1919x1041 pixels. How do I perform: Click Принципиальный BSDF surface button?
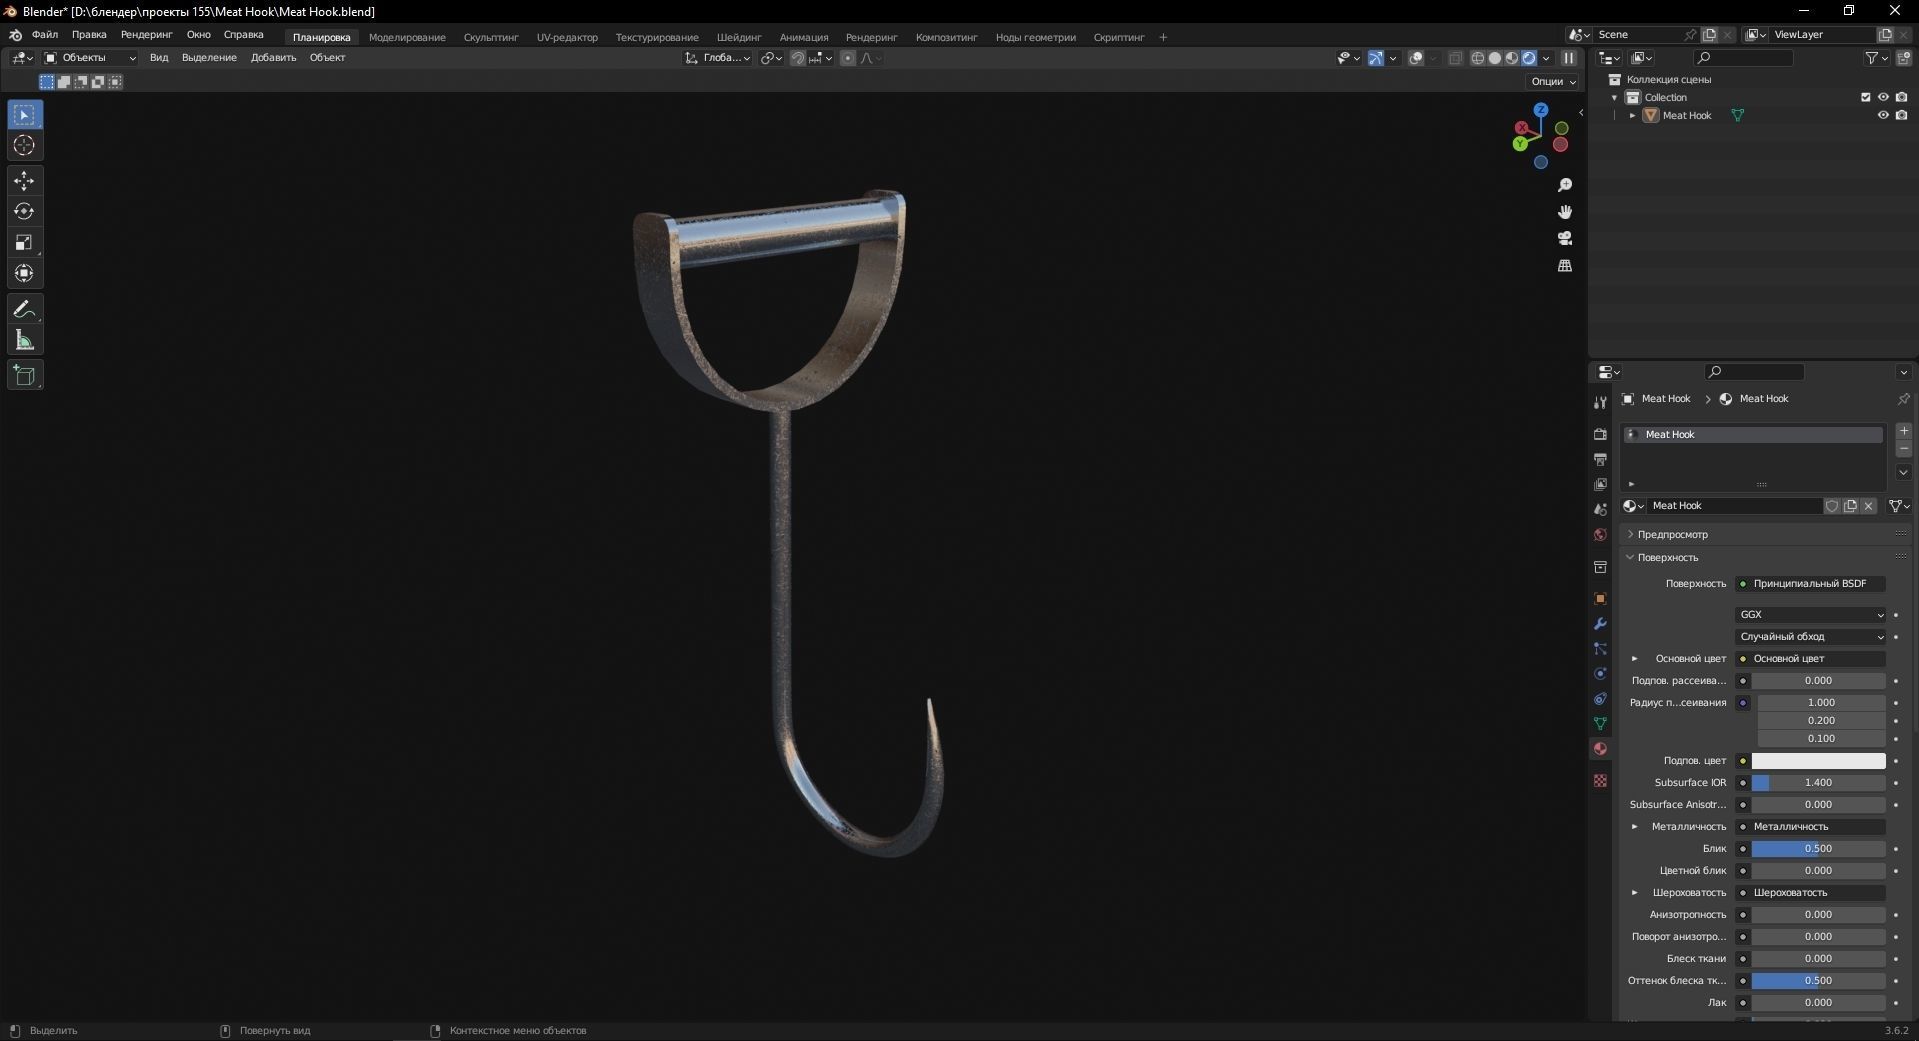click(1811, 584)
